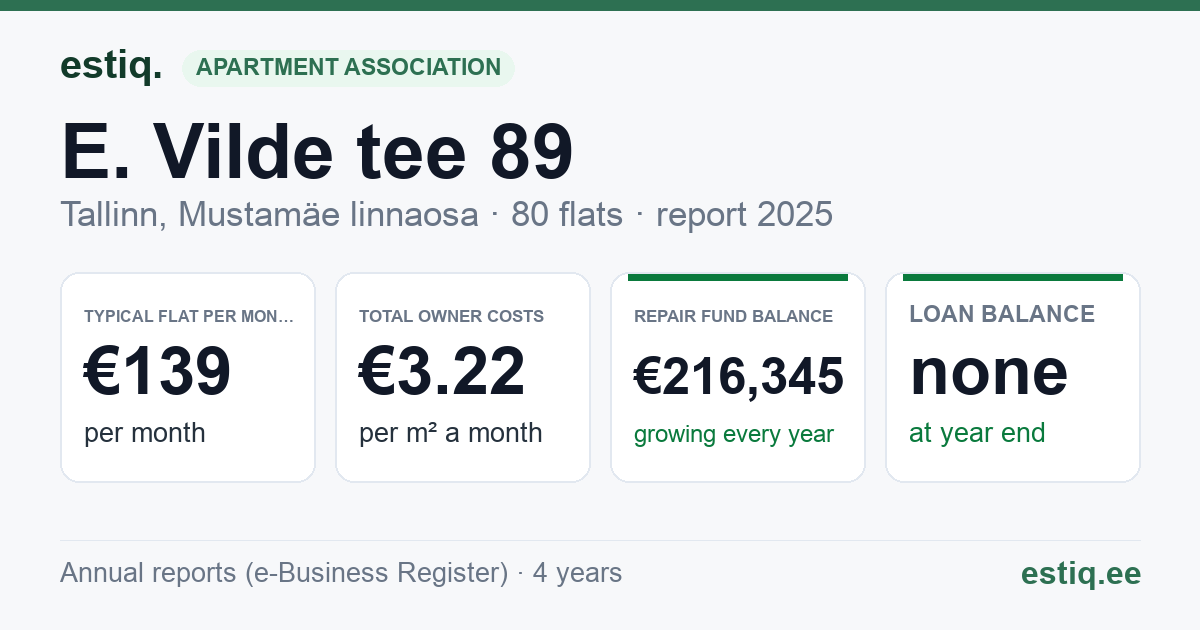Click the €3.22 value
The height and width of the screenshot is (630, 1200).
pos(442,372)
